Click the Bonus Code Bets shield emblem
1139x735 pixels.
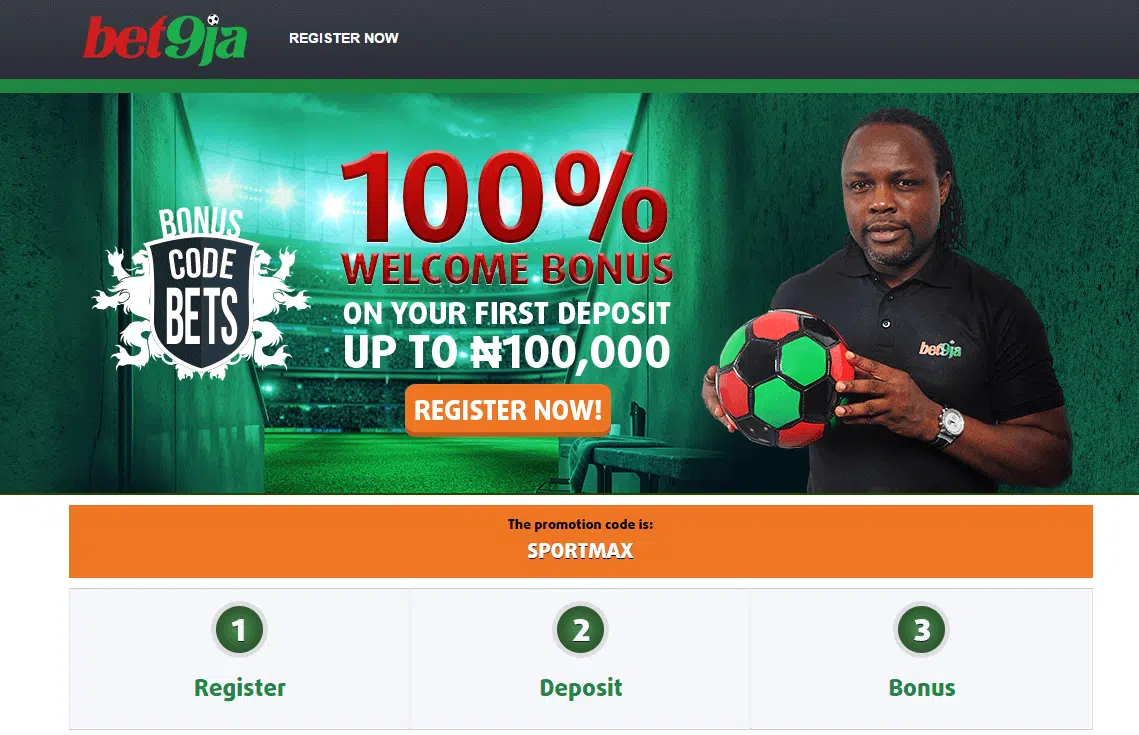pos(200,293)
